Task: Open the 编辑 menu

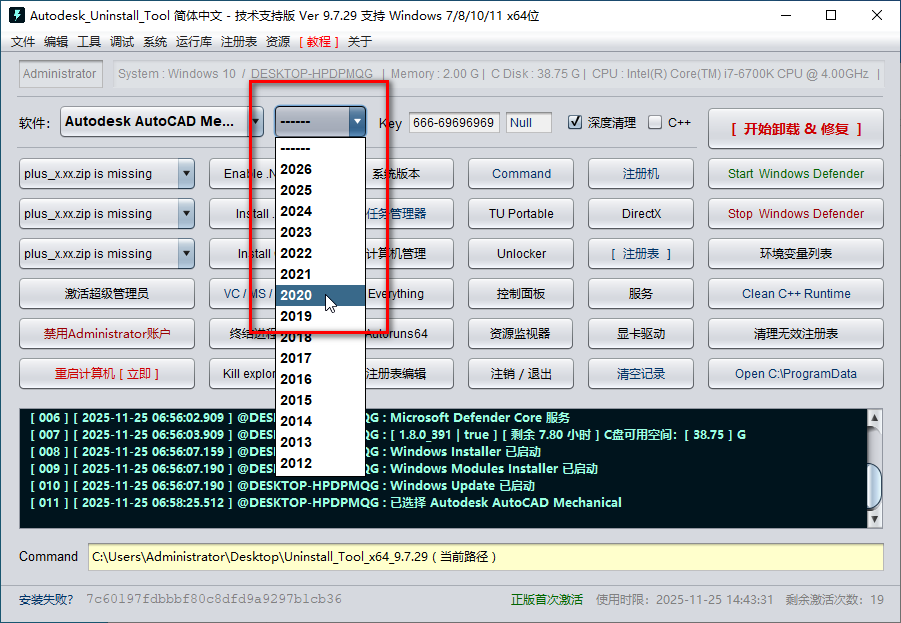Action: pyautogui.click(x=56, y=41)
